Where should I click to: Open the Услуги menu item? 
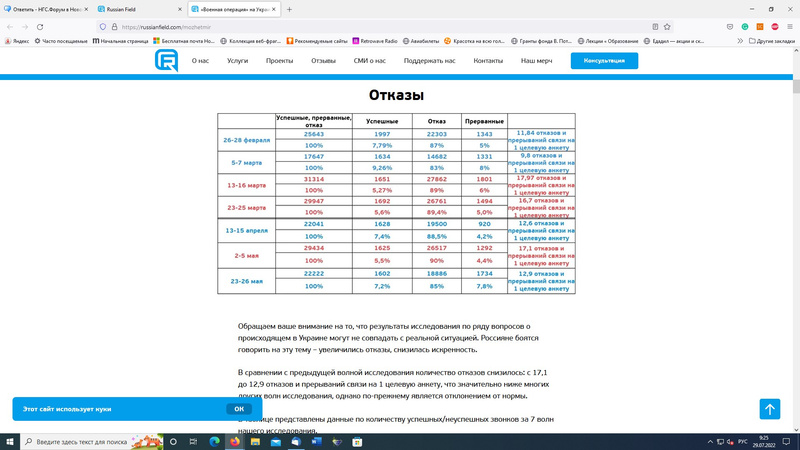click(237, 61)
